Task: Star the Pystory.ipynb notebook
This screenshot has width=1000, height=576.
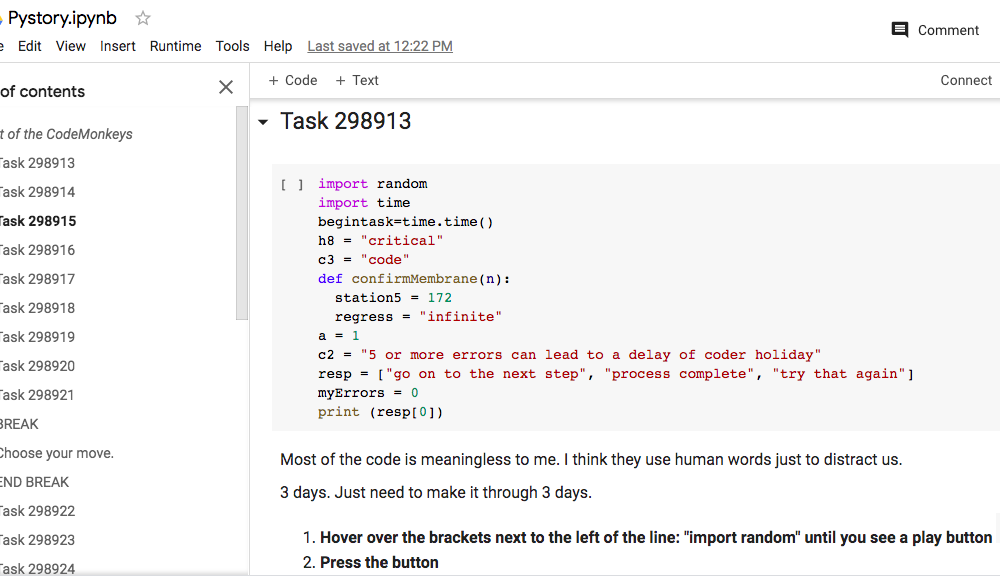Action: point(143,18)
